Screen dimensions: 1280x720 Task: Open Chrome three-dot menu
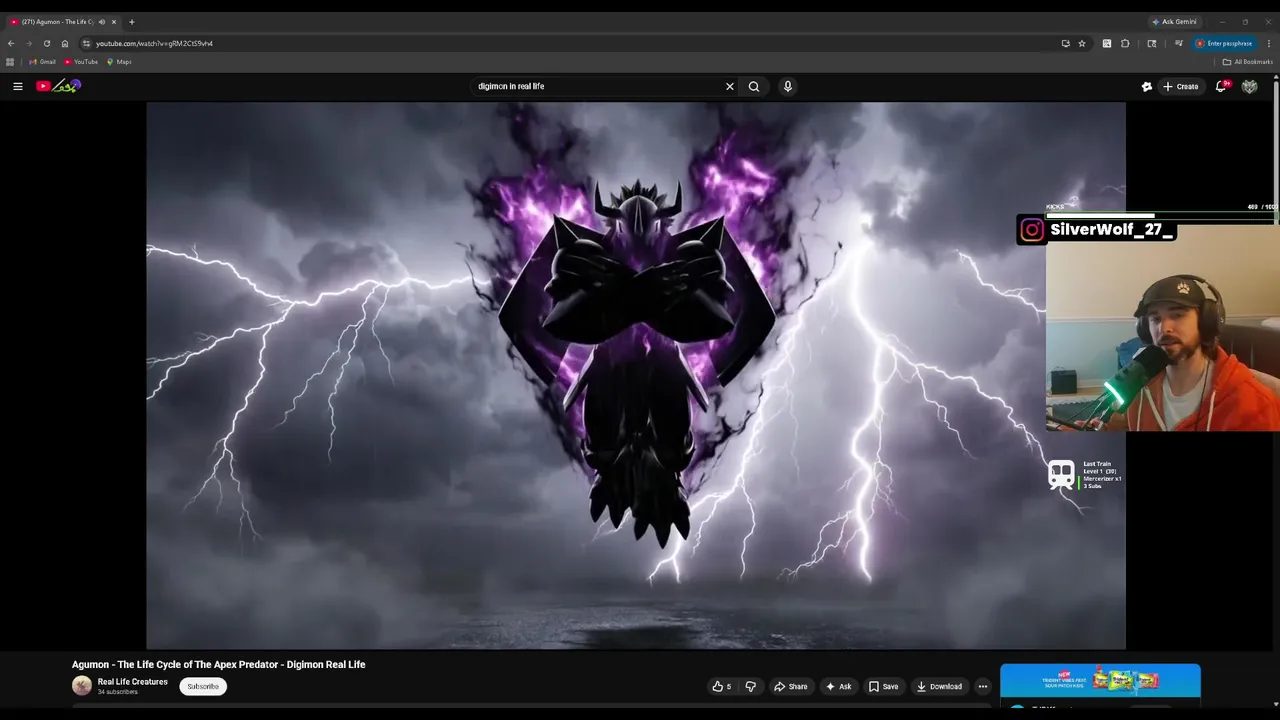coord(1269,43)
